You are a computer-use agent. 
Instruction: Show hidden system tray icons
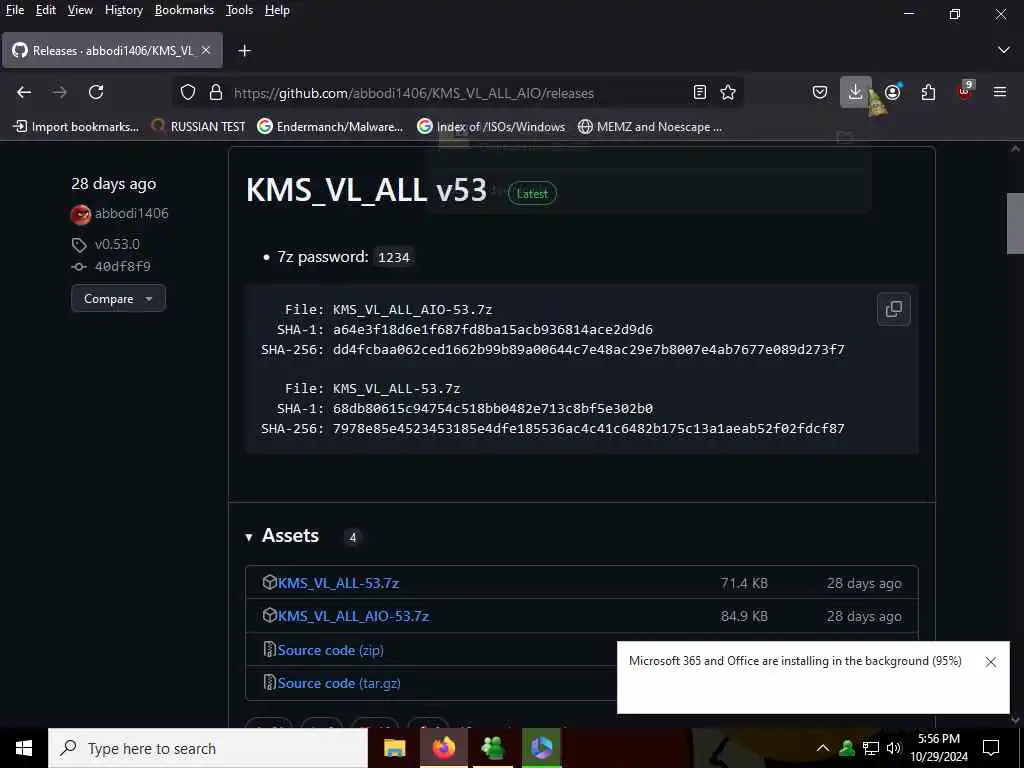pyautogui.click(x=823, y=748)
